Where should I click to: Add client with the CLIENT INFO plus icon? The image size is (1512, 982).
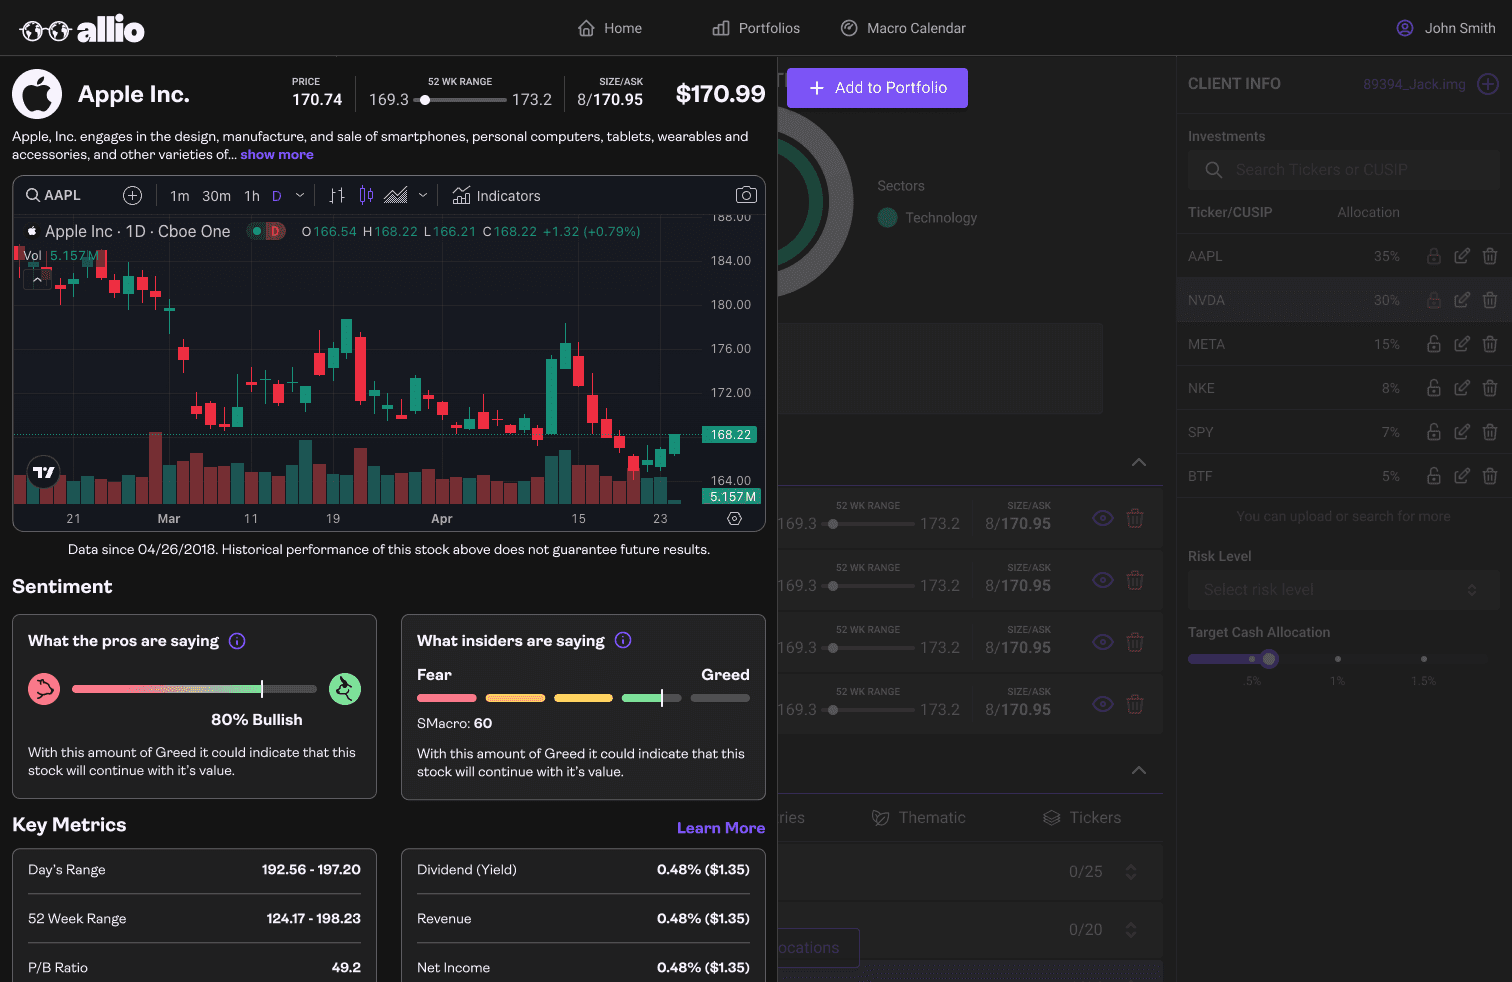pyautogui.click(x=1488, y=84)
